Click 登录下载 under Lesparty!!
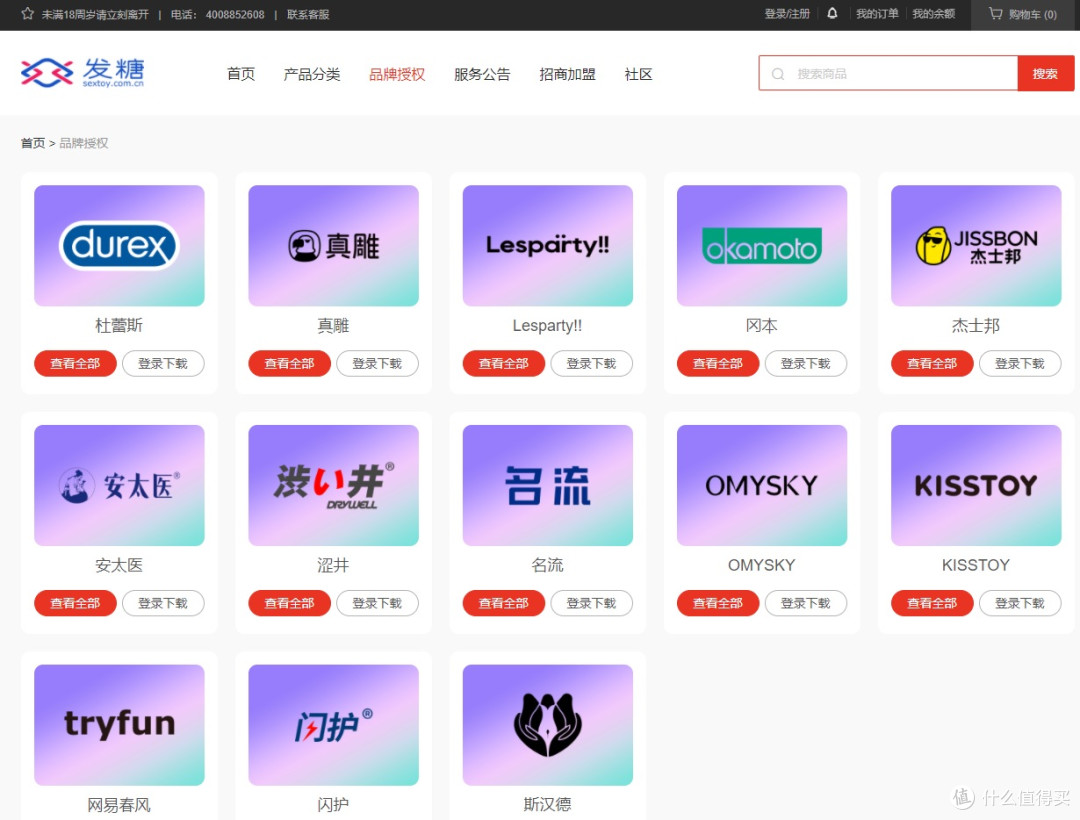Screen dimensions: 1080x820 pos(592,364)
